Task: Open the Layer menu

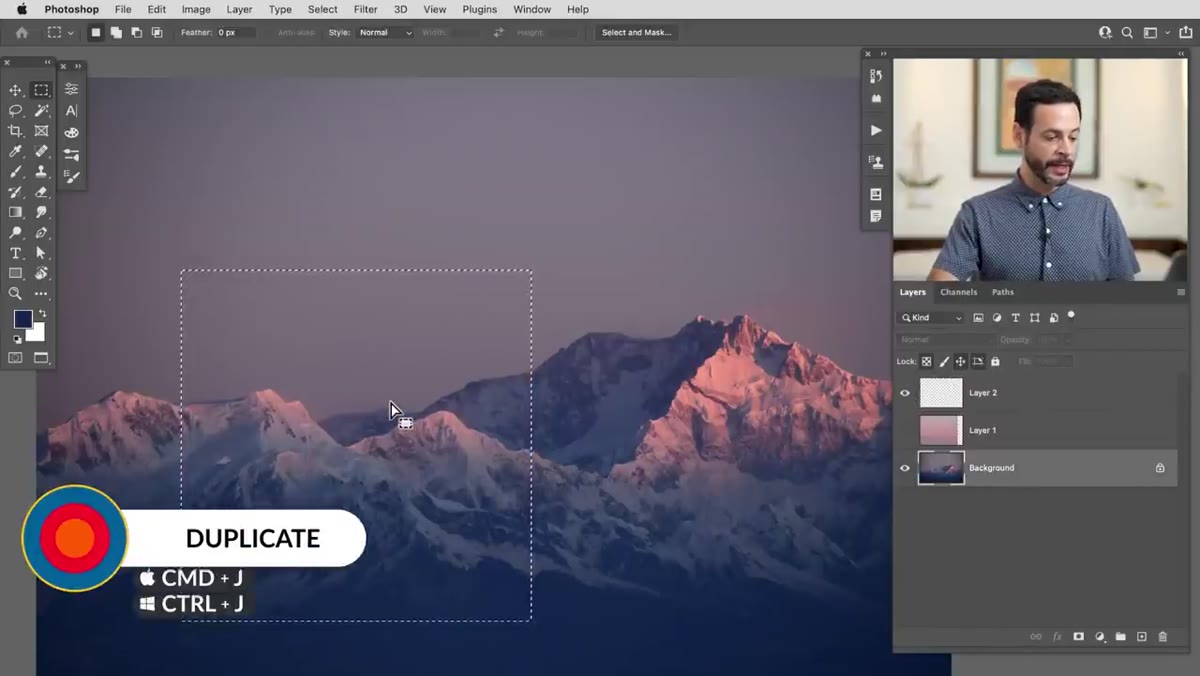Action: click(239, 9)
